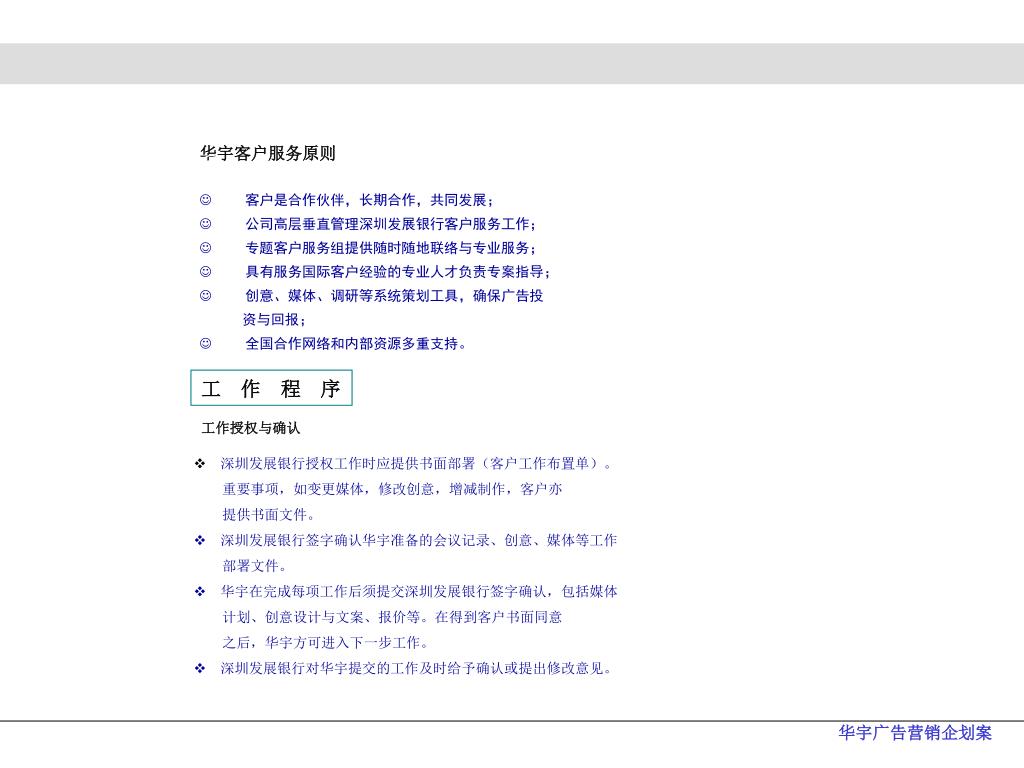Click the footer text 华宇广告营销企划案
Image resolution: width=1024 pixels, height=768 pixels.
click(x=915, y=733)
